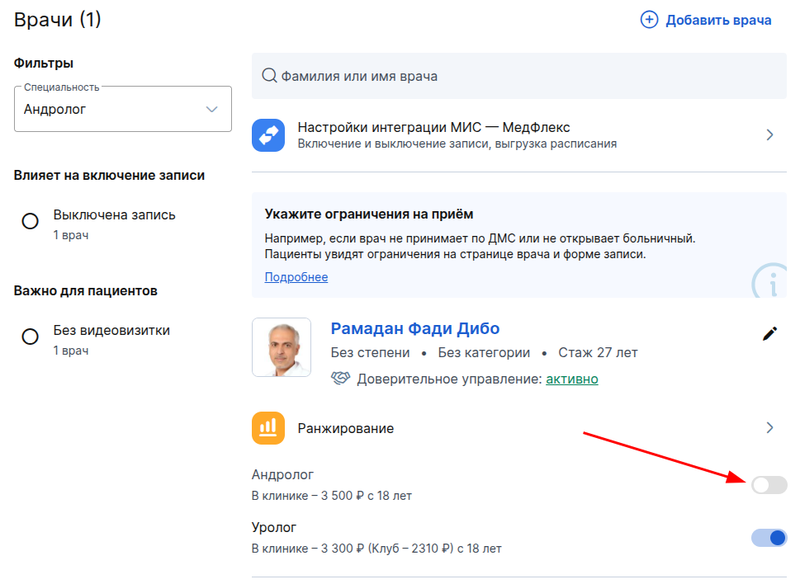Click the handshake trust management icon
This screenshot has width=800, height=584.
click(x=341, y=379)
